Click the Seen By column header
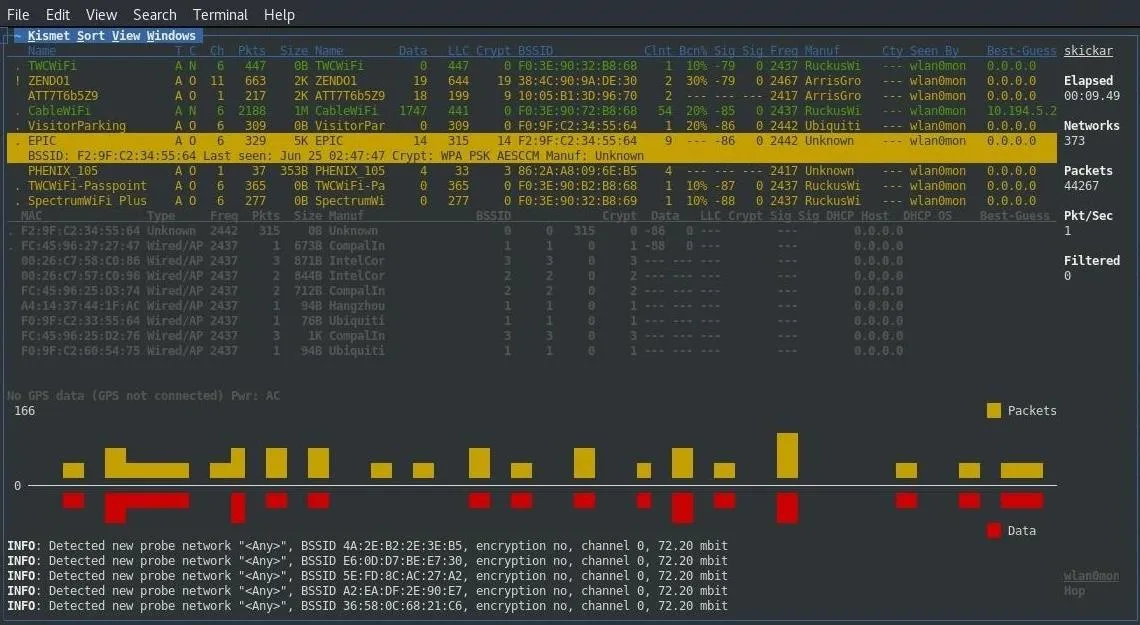 [934, 51]
